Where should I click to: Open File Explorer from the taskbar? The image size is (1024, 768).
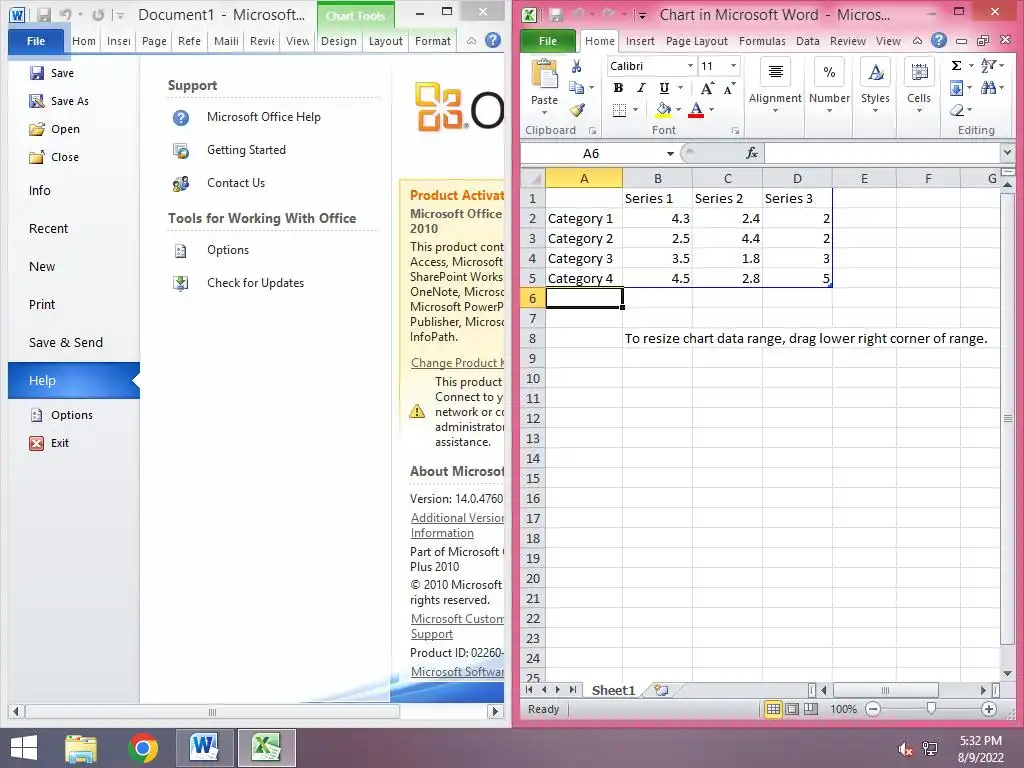(x=81, y=748)
